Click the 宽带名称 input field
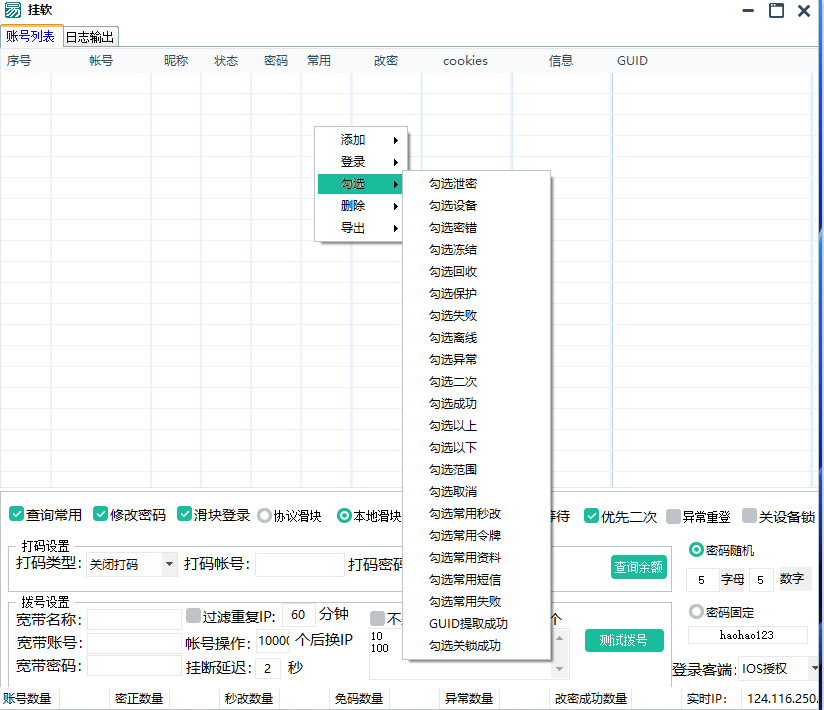 tap(134, 619)
